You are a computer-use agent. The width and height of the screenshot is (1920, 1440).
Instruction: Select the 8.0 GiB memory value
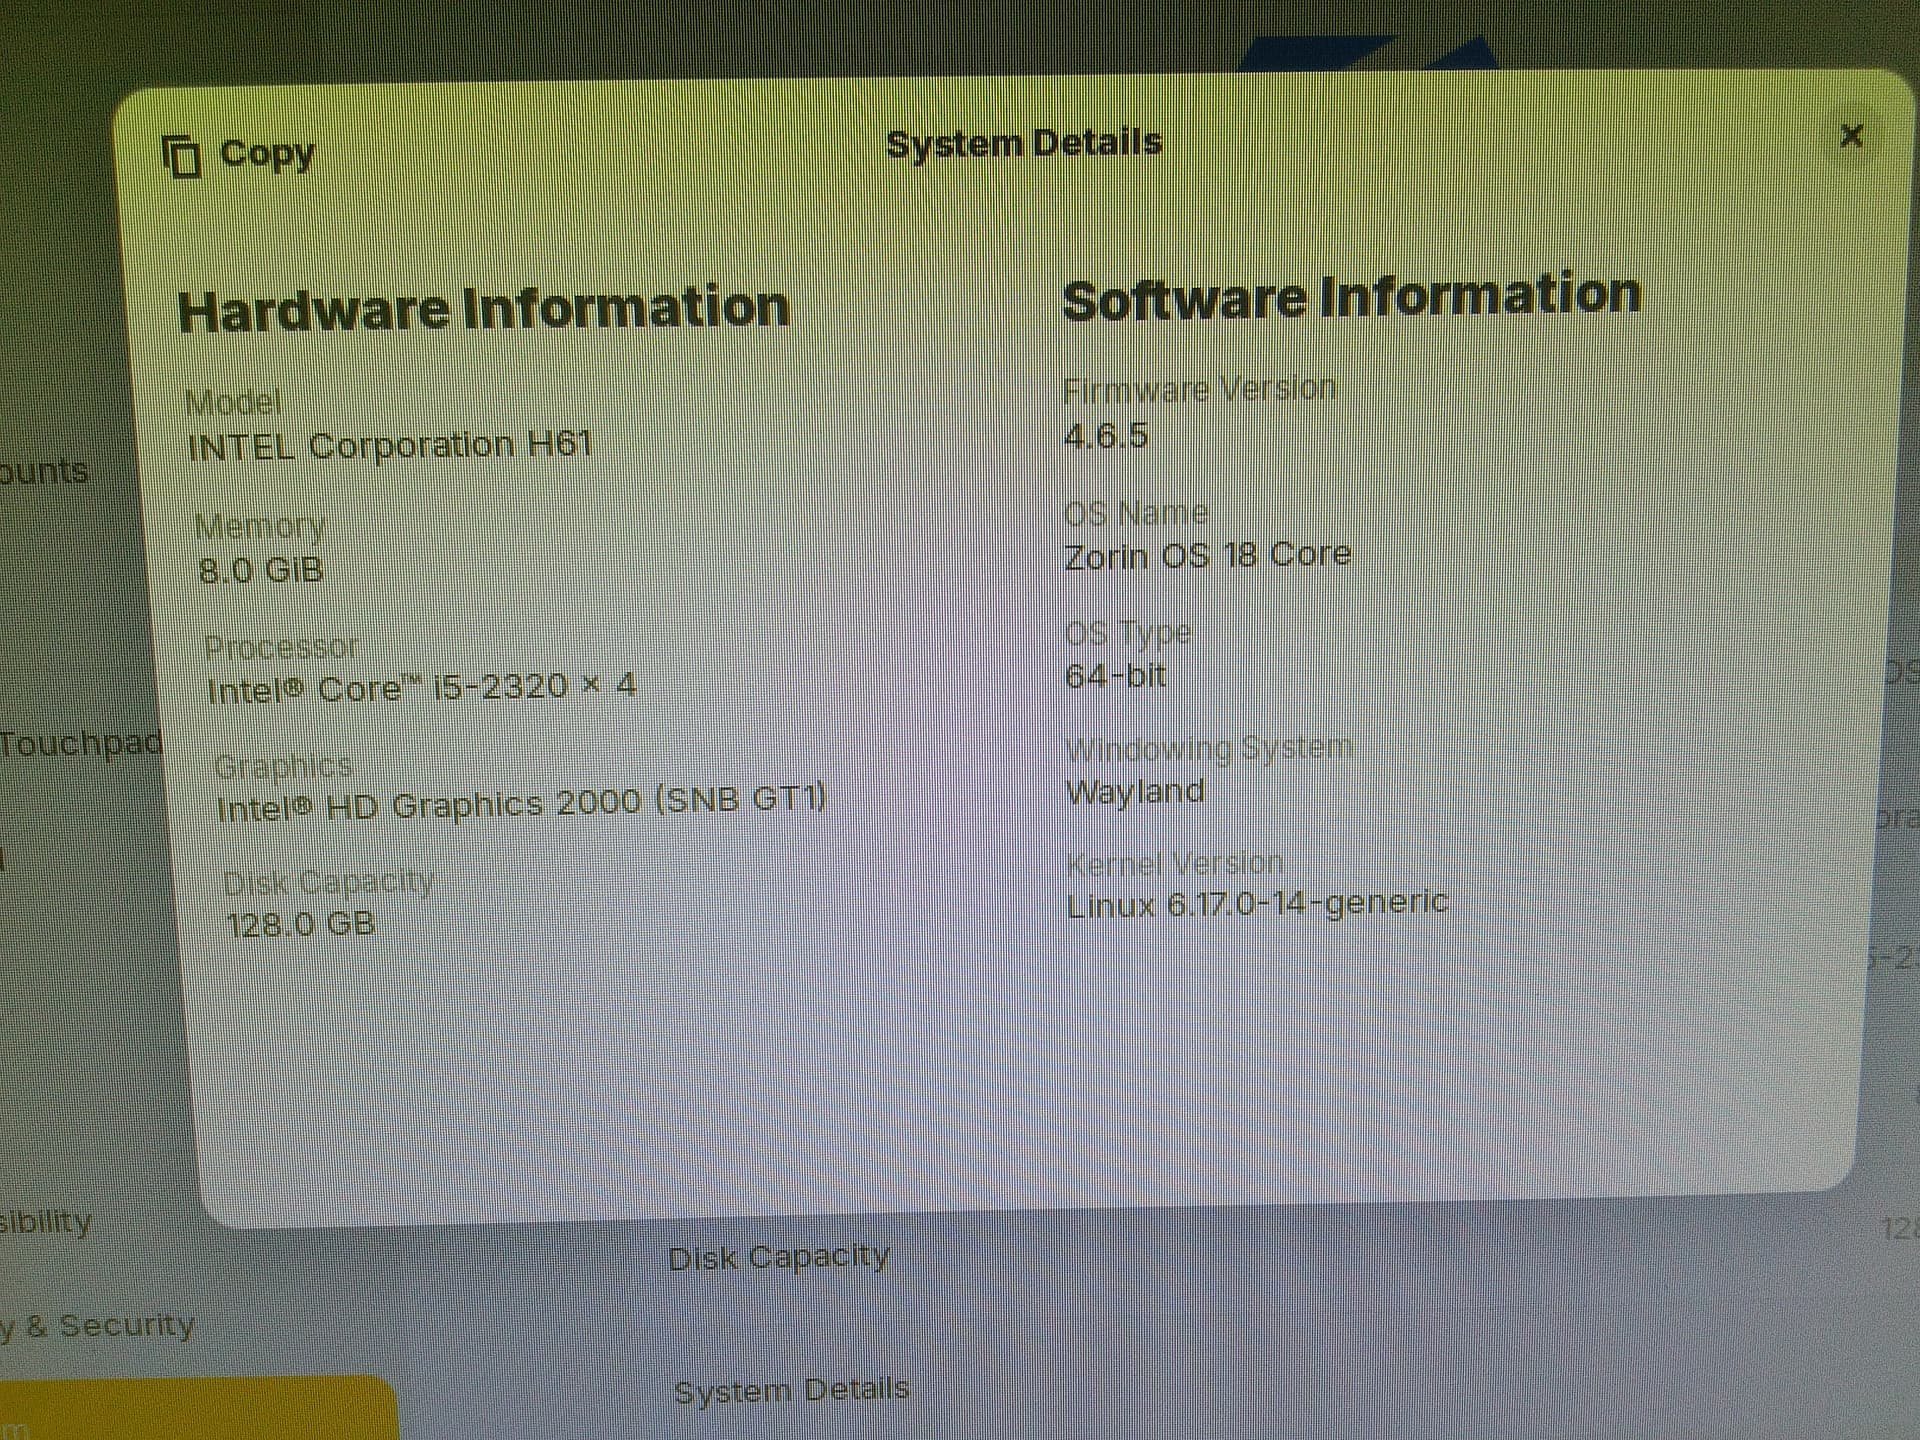tap(261, 570)
